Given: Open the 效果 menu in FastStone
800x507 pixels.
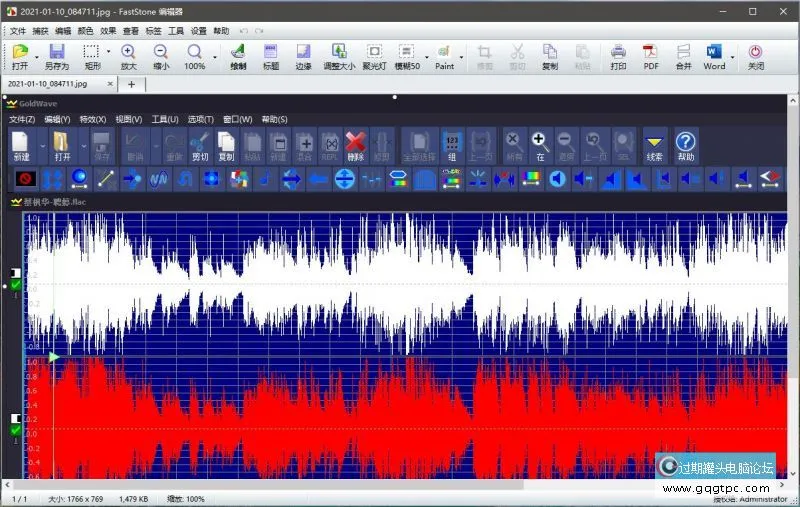Looking at the screenshot, I should pyautogui.click(x=108, y=31).
